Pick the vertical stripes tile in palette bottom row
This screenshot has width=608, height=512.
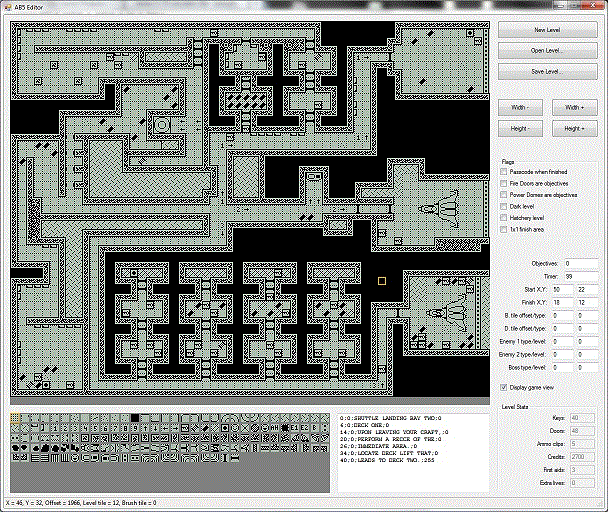[x=55, y=458]
